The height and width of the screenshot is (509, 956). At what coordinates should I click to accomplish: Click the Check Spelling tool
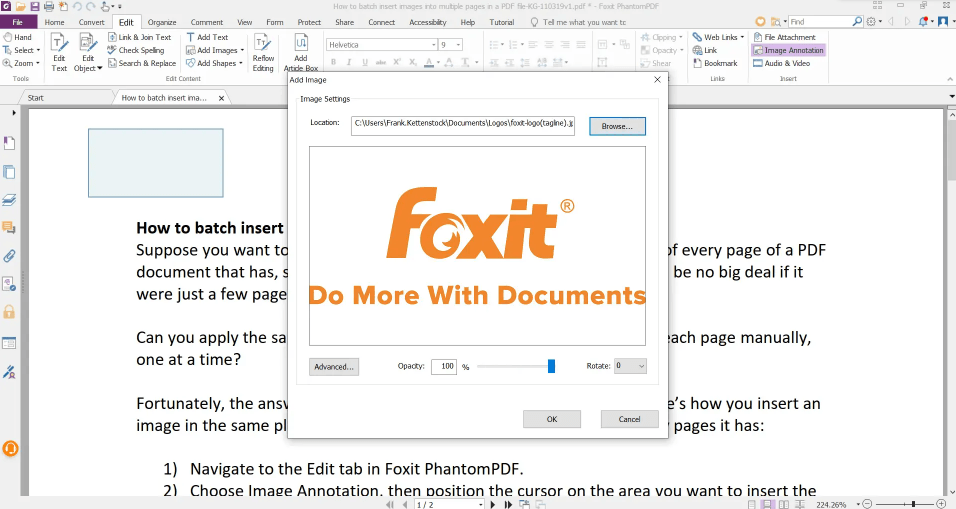click(140, 50)
